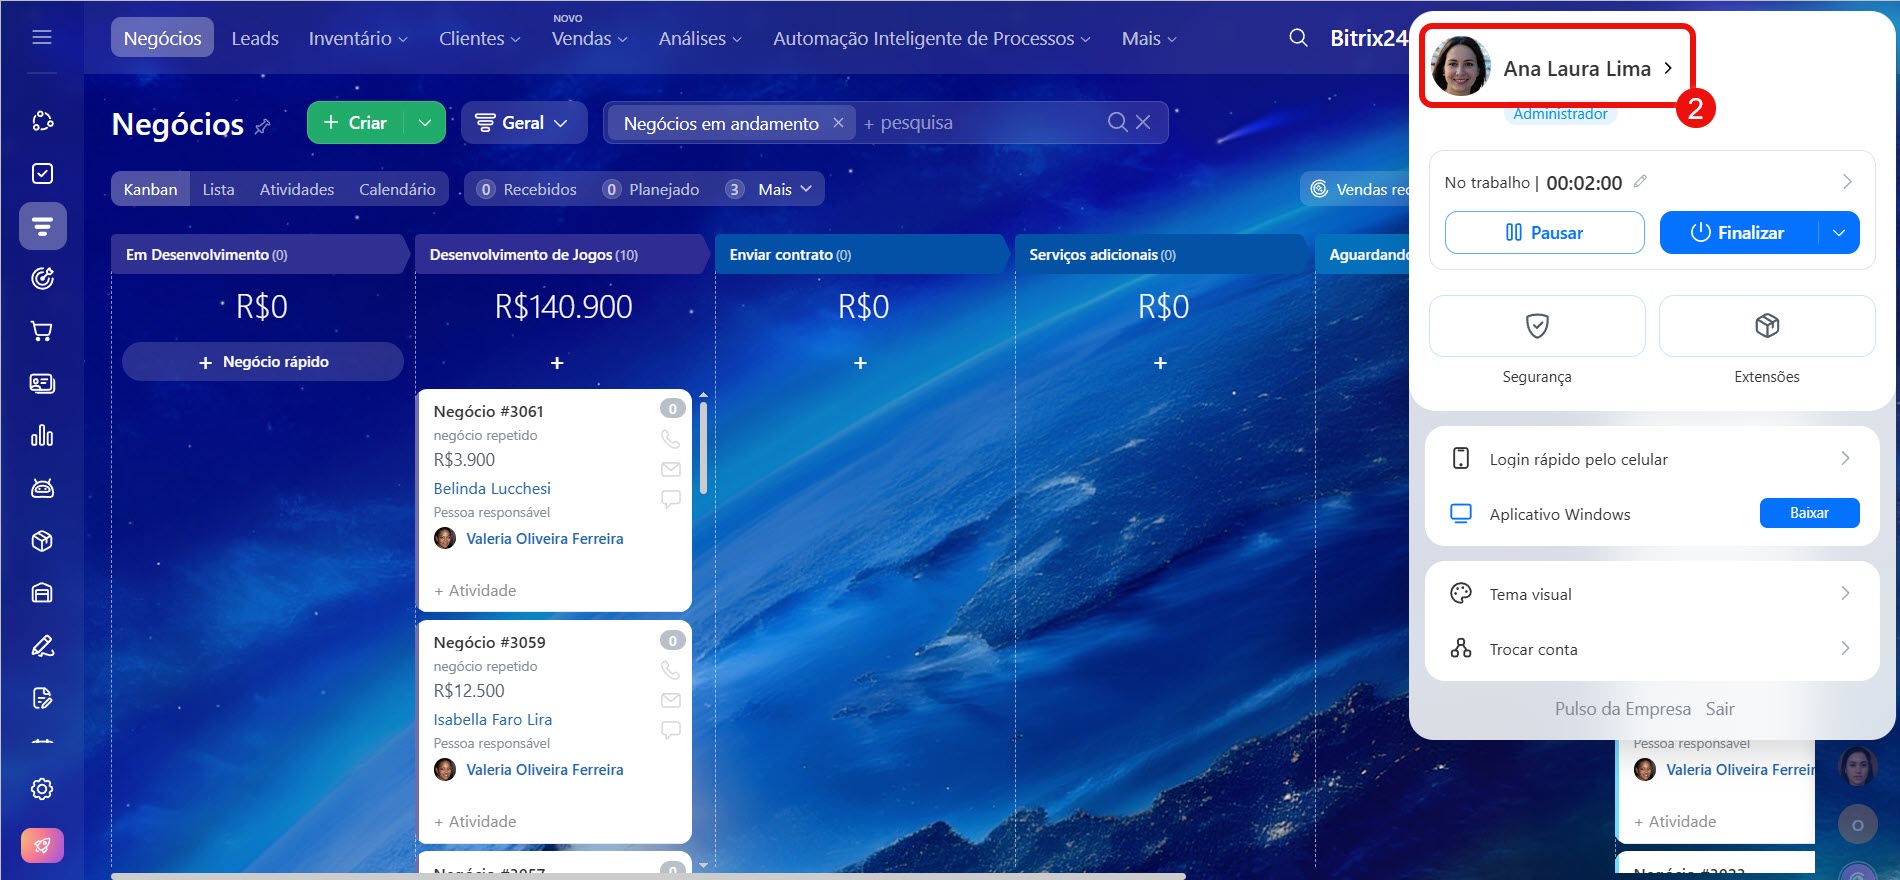Click the search magnifier in top bar
This screenshot has width=1900, height=880.
tap(1298, 38)
